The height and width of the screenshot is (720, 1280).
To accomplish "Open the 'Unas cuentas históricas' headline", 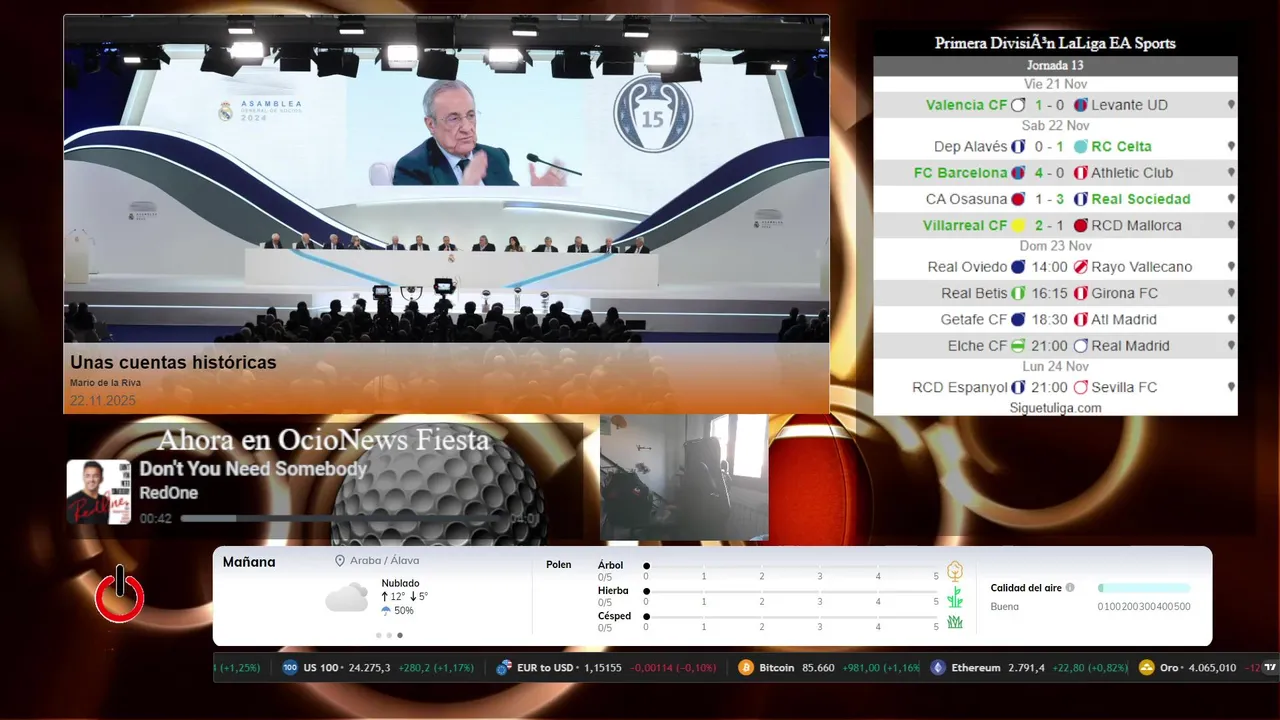I will coord(173,363).
